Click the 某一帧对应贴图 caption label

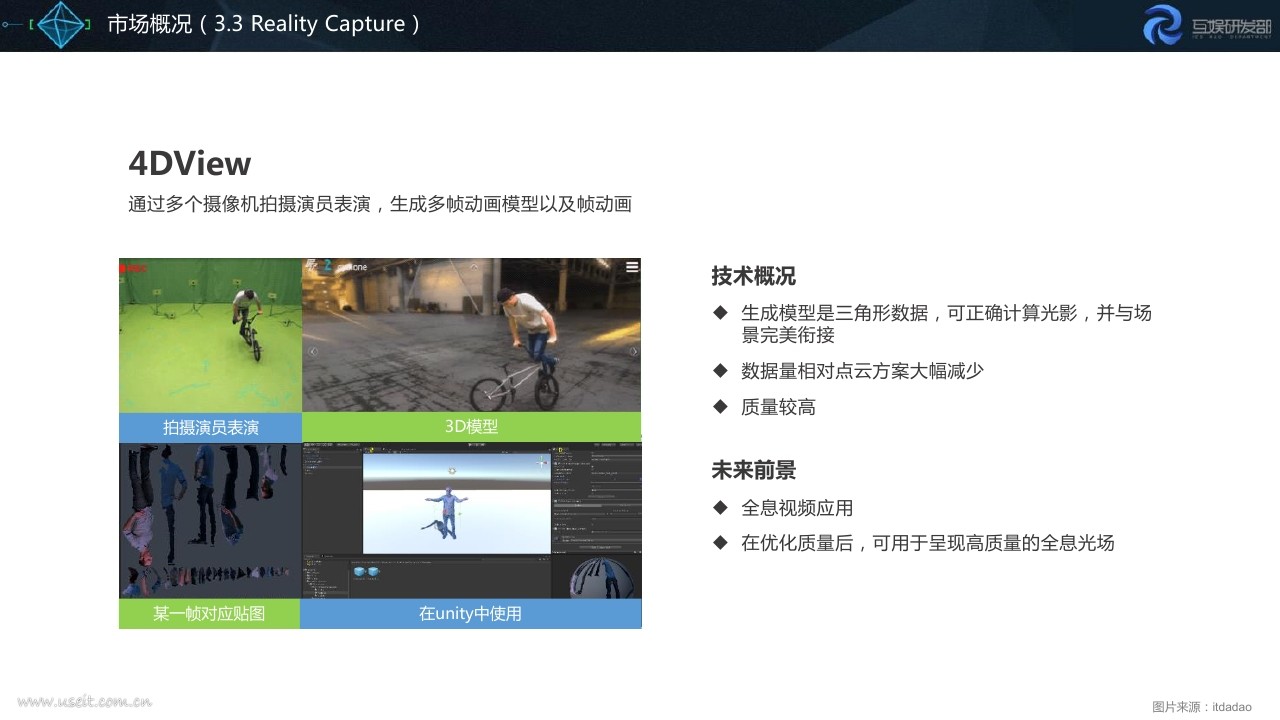tap(209, 614)
